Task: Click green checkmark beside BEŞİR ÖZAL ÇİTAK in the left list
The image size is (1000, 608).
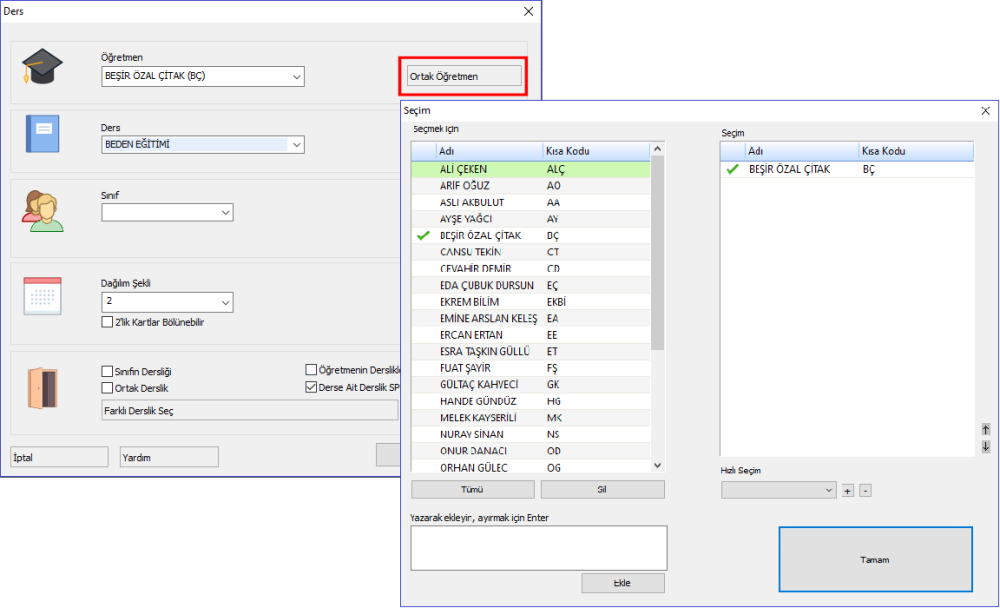Action: 423,235
